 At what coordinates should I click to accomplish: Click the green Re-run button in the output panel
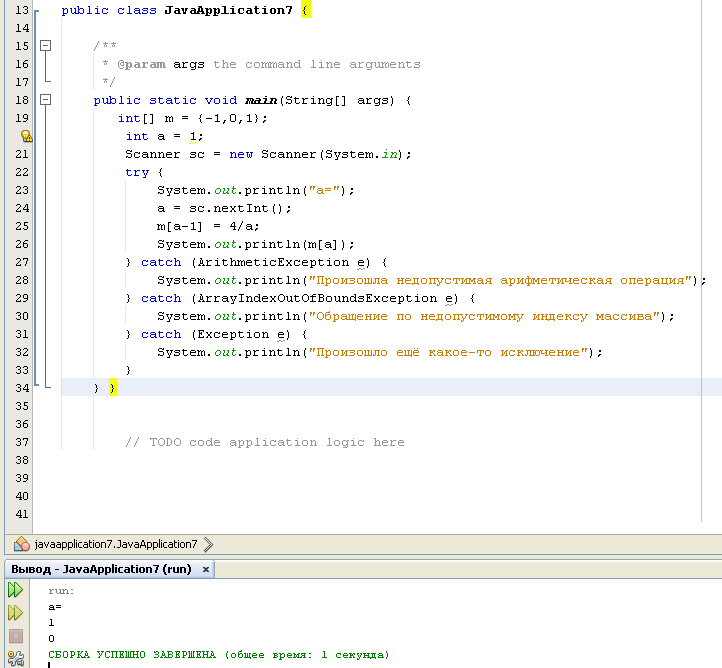pos(15,589)
